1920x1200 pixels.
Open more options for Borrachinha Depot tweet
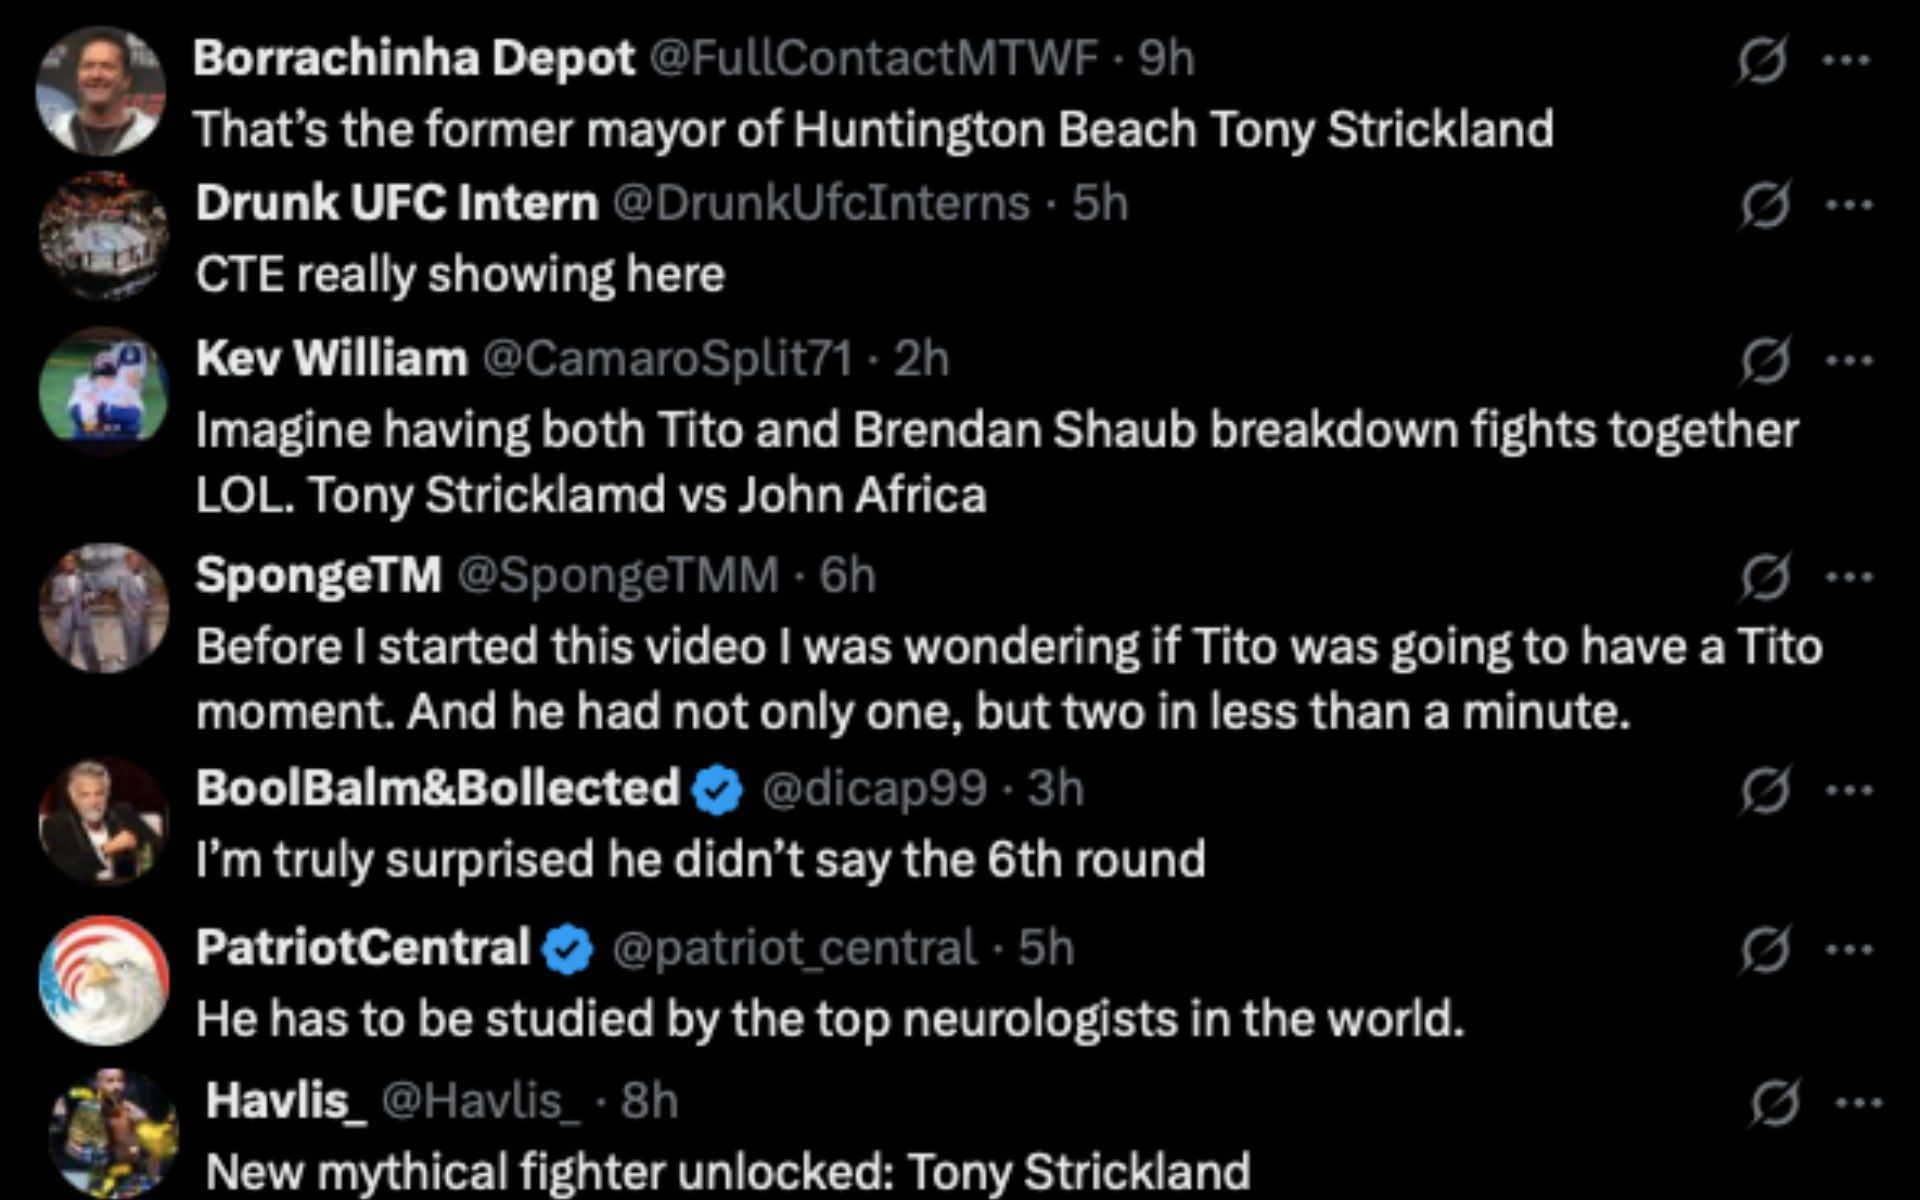pyautogui.click(x=1846, y=61)
